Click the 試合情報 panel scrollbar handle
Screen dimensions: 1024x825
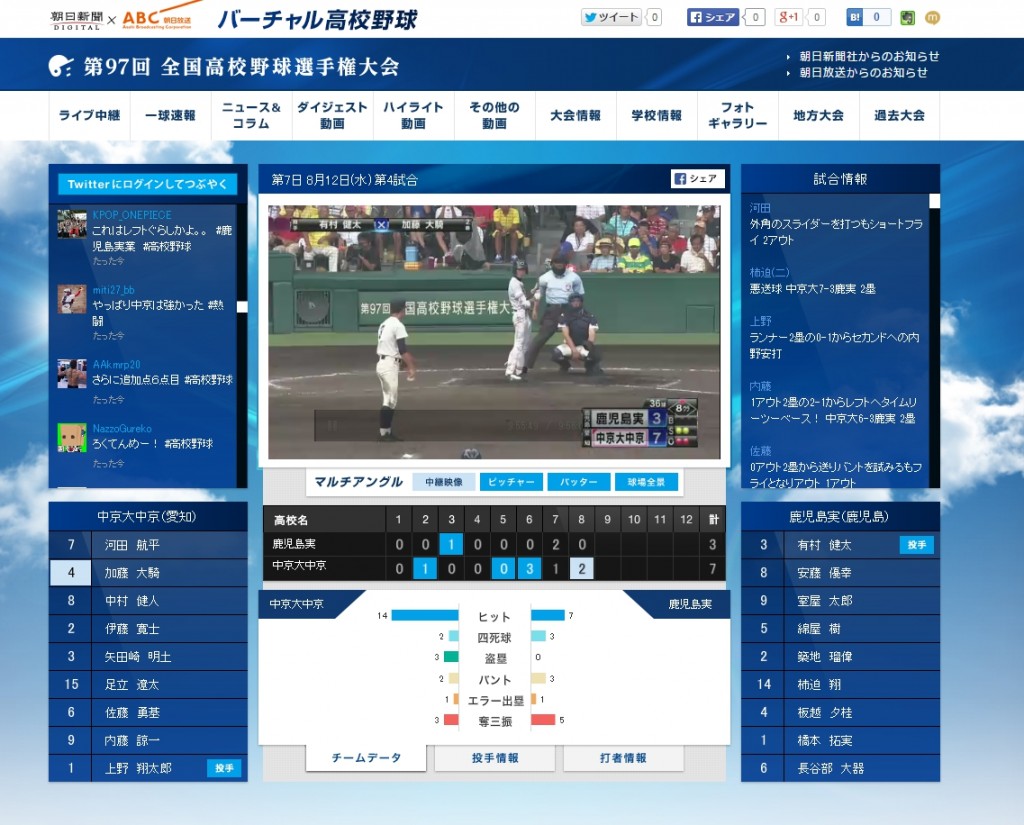click(x=935, y=201)
